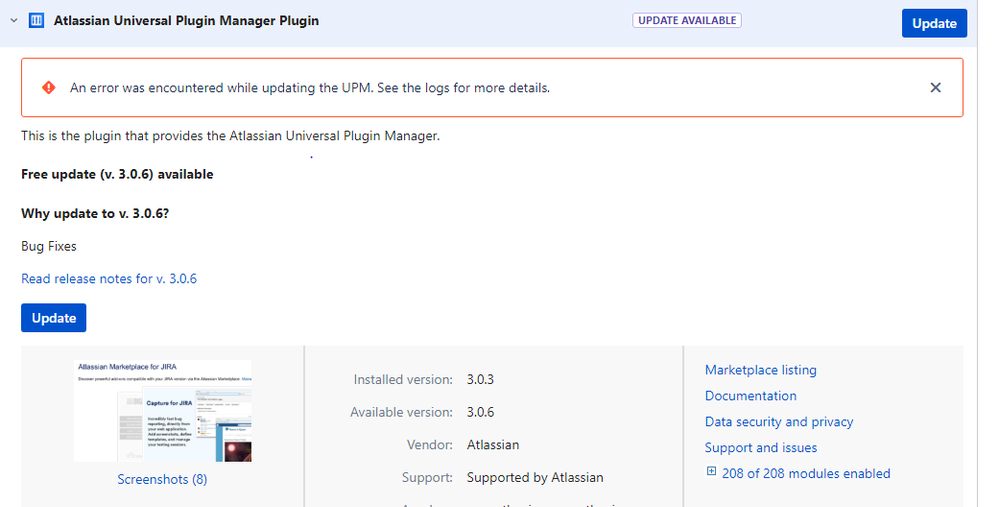This screenshot has height=507, width=999.
Task: Open the Screenshots (8) link
Action: 162,480
